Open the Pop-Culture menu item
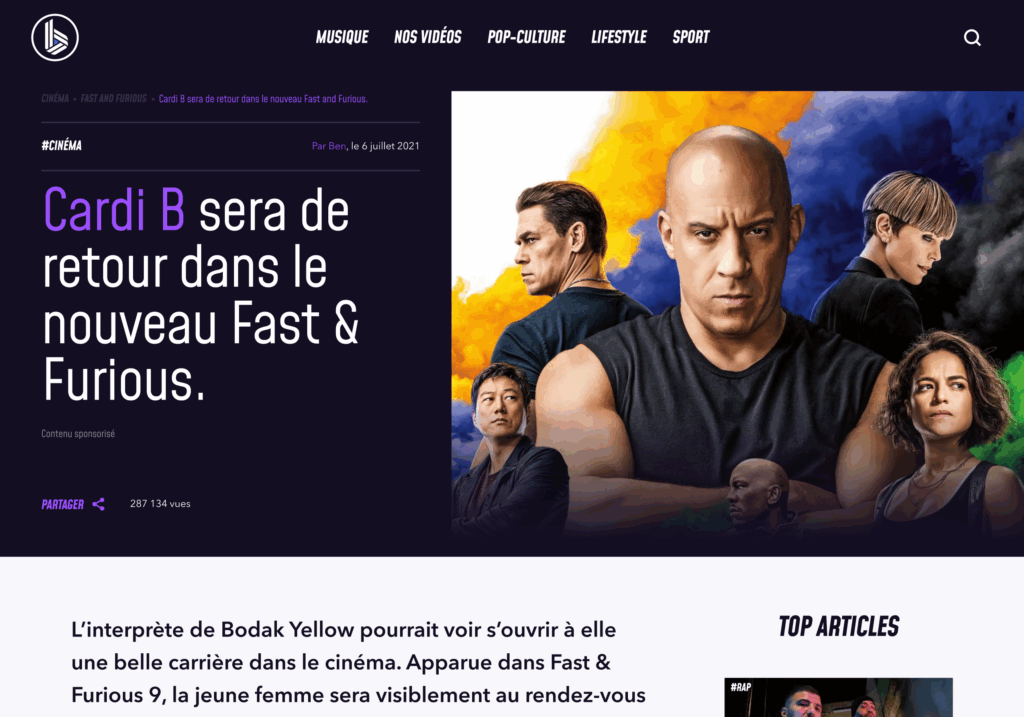The height and width of the screenshot is (717, 1024). [x=526, y=37]
